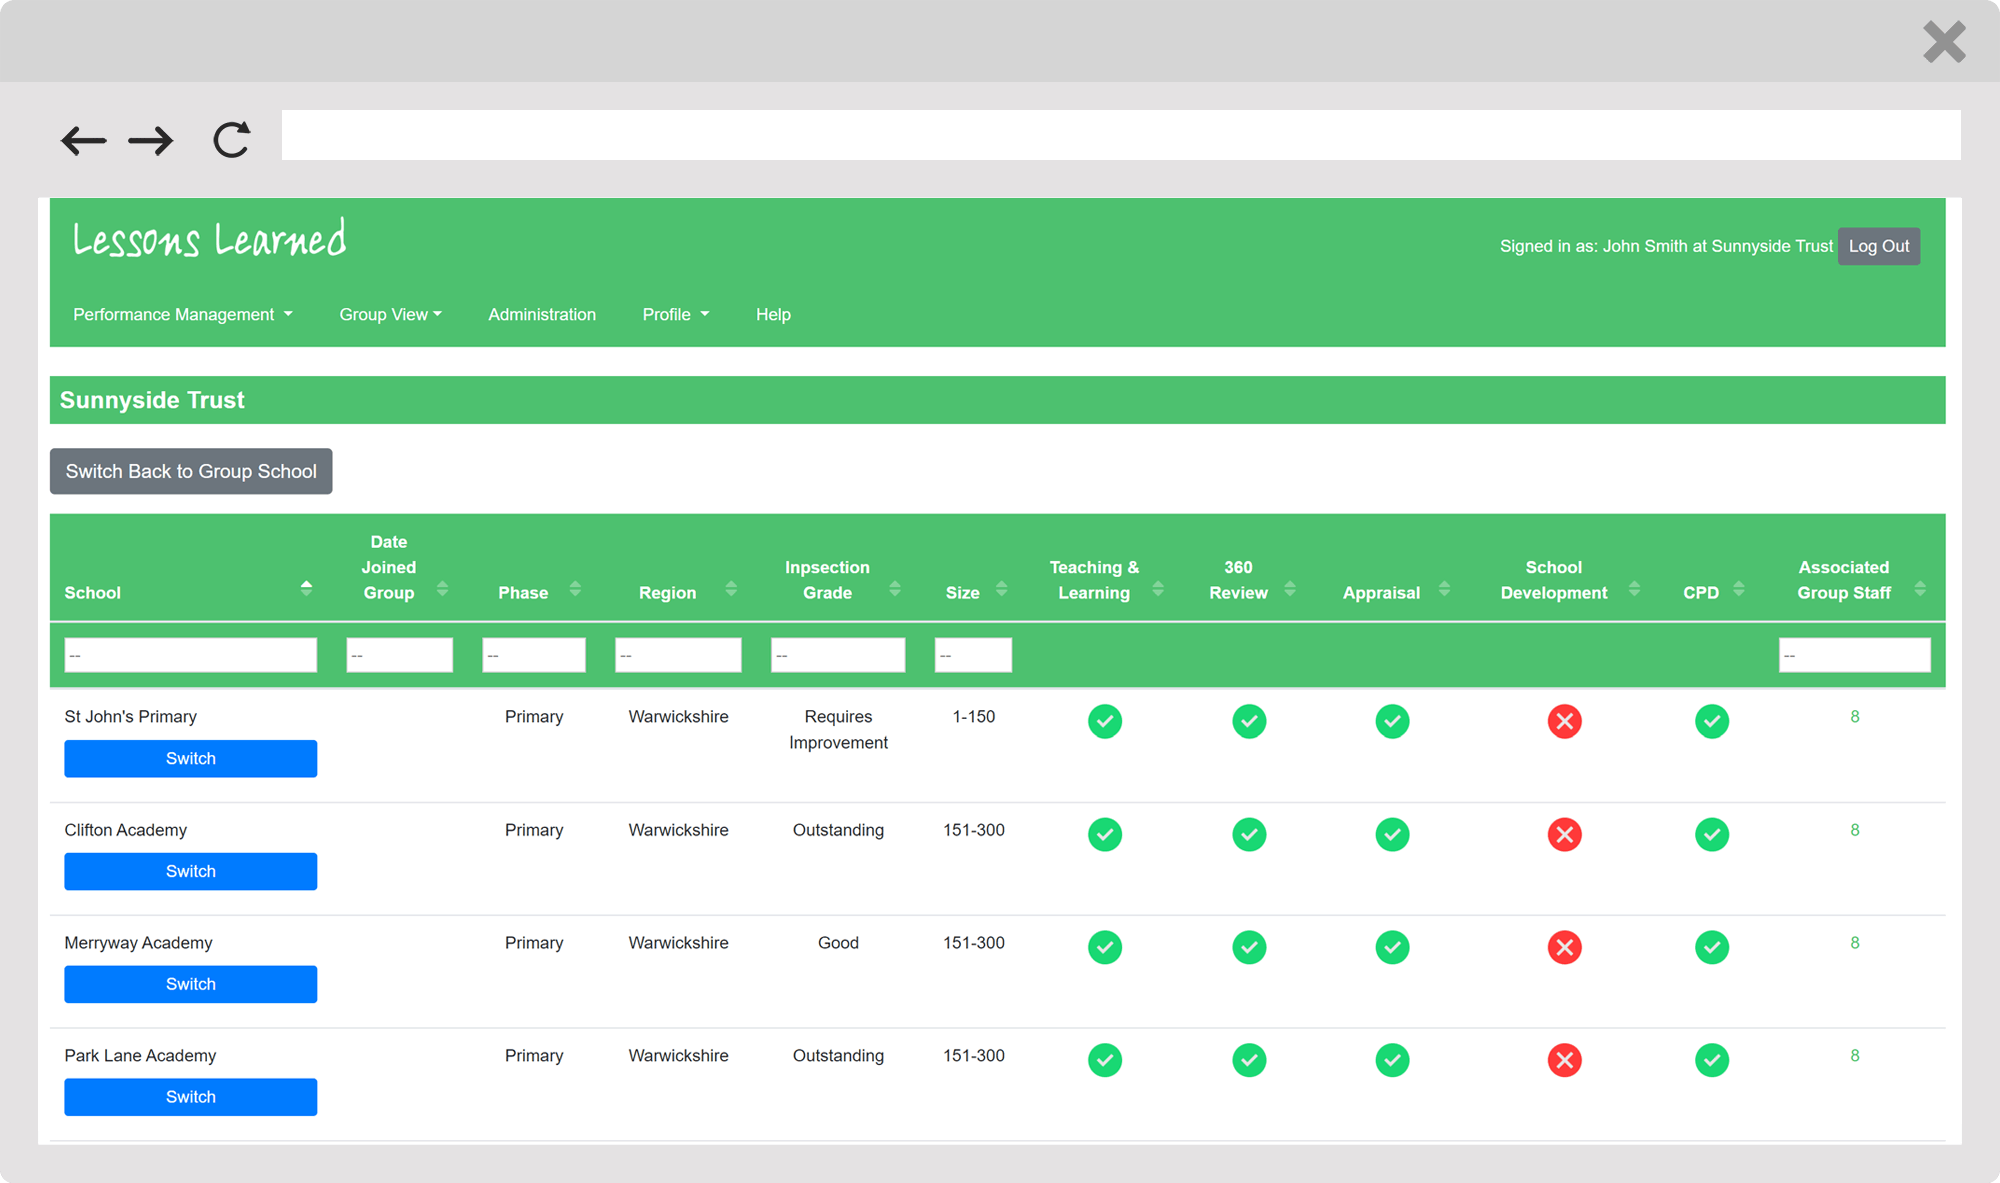Click the 'Requires Improvement' grade cell
The image size is (2000, 1183).
[838, 730]
